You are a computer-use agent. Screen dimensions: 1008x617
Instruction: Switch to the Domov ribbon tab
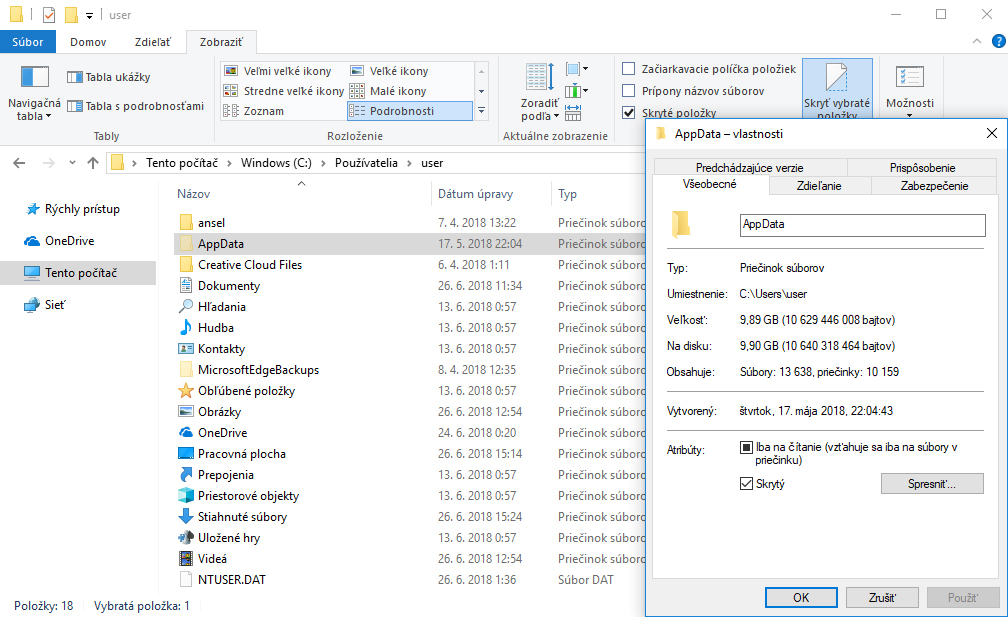(x=88, y=42)
